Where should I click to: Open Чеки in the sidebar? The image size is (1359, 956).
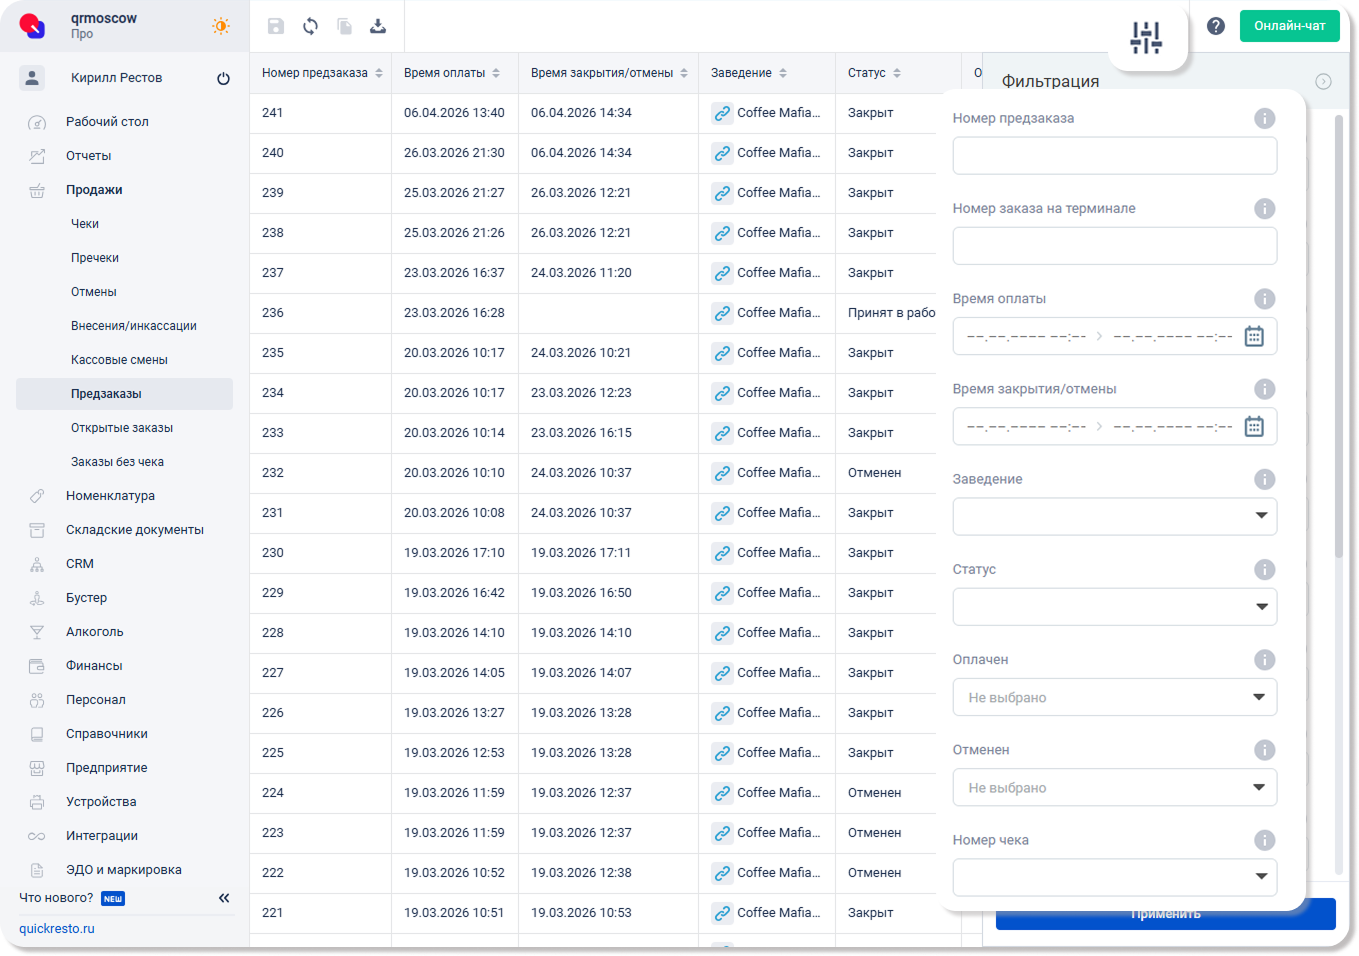point(85,224)
